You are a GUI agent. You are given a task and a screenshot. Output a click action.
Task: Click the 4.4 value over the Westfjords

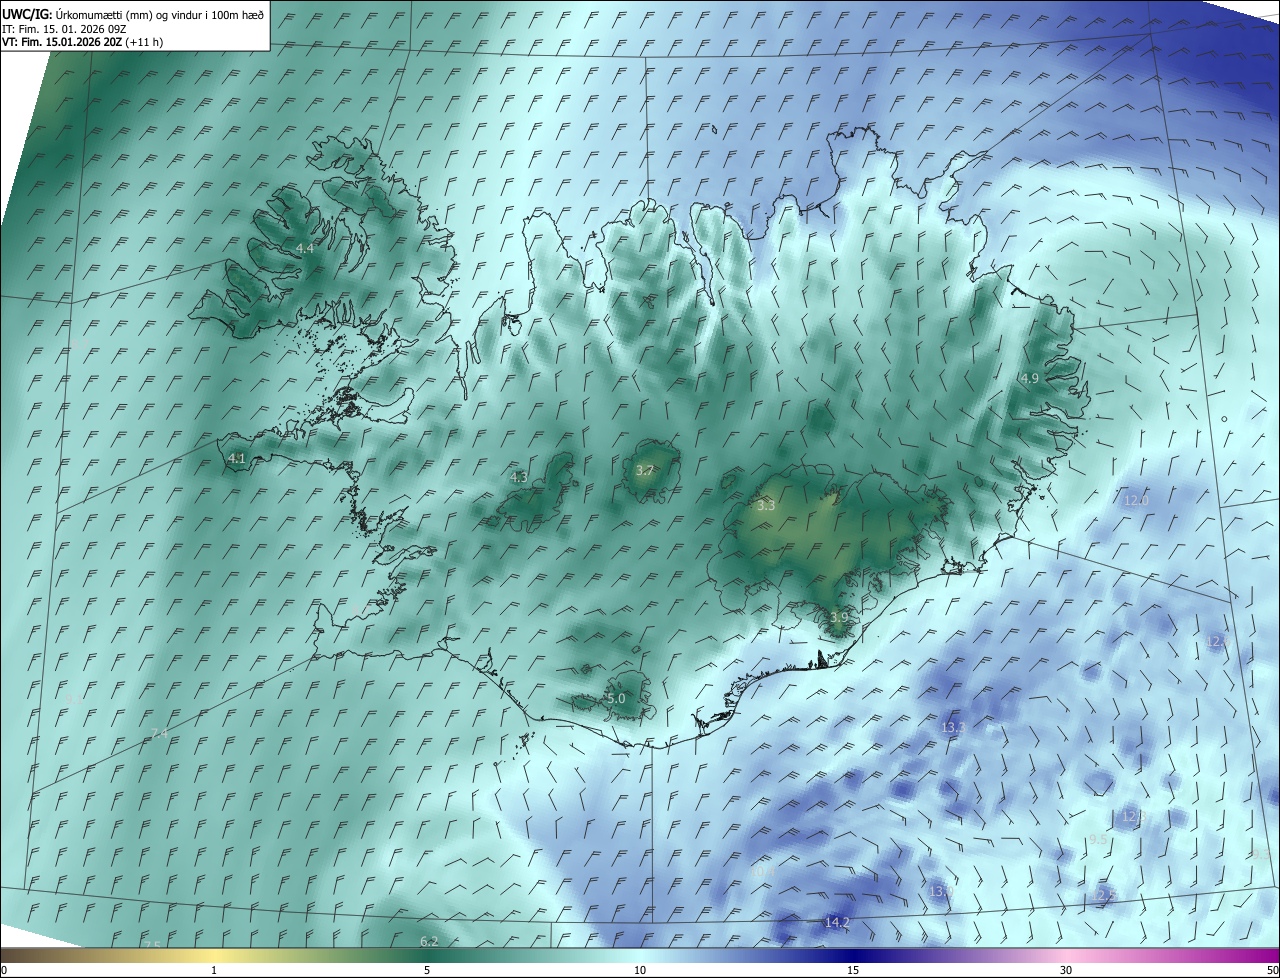click(x=305, y=248)
